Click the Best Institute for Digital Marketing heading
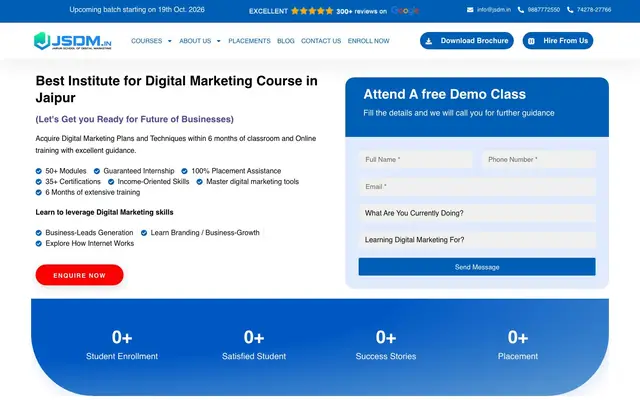640x400 pixels. click(176, 89)
